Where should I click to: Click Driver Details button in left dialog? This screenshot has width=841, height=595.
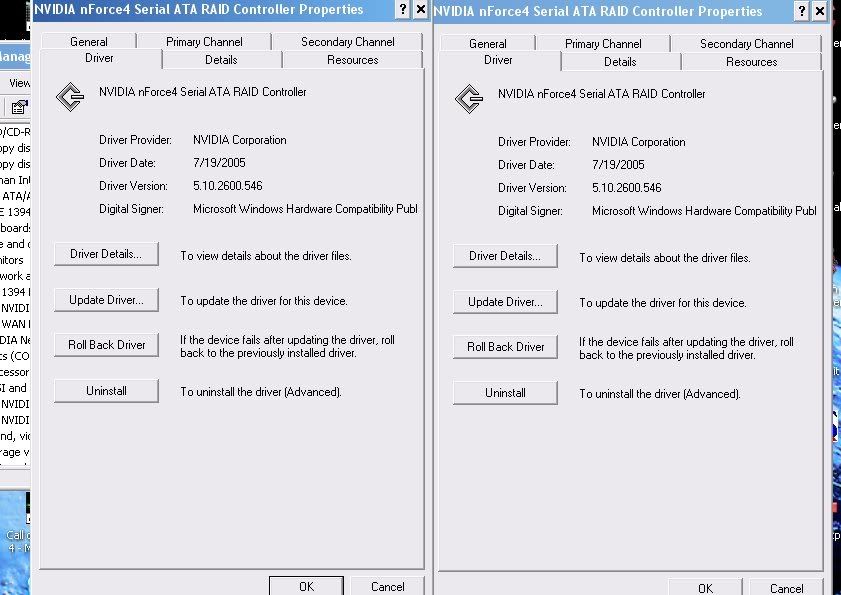(106, 254)
